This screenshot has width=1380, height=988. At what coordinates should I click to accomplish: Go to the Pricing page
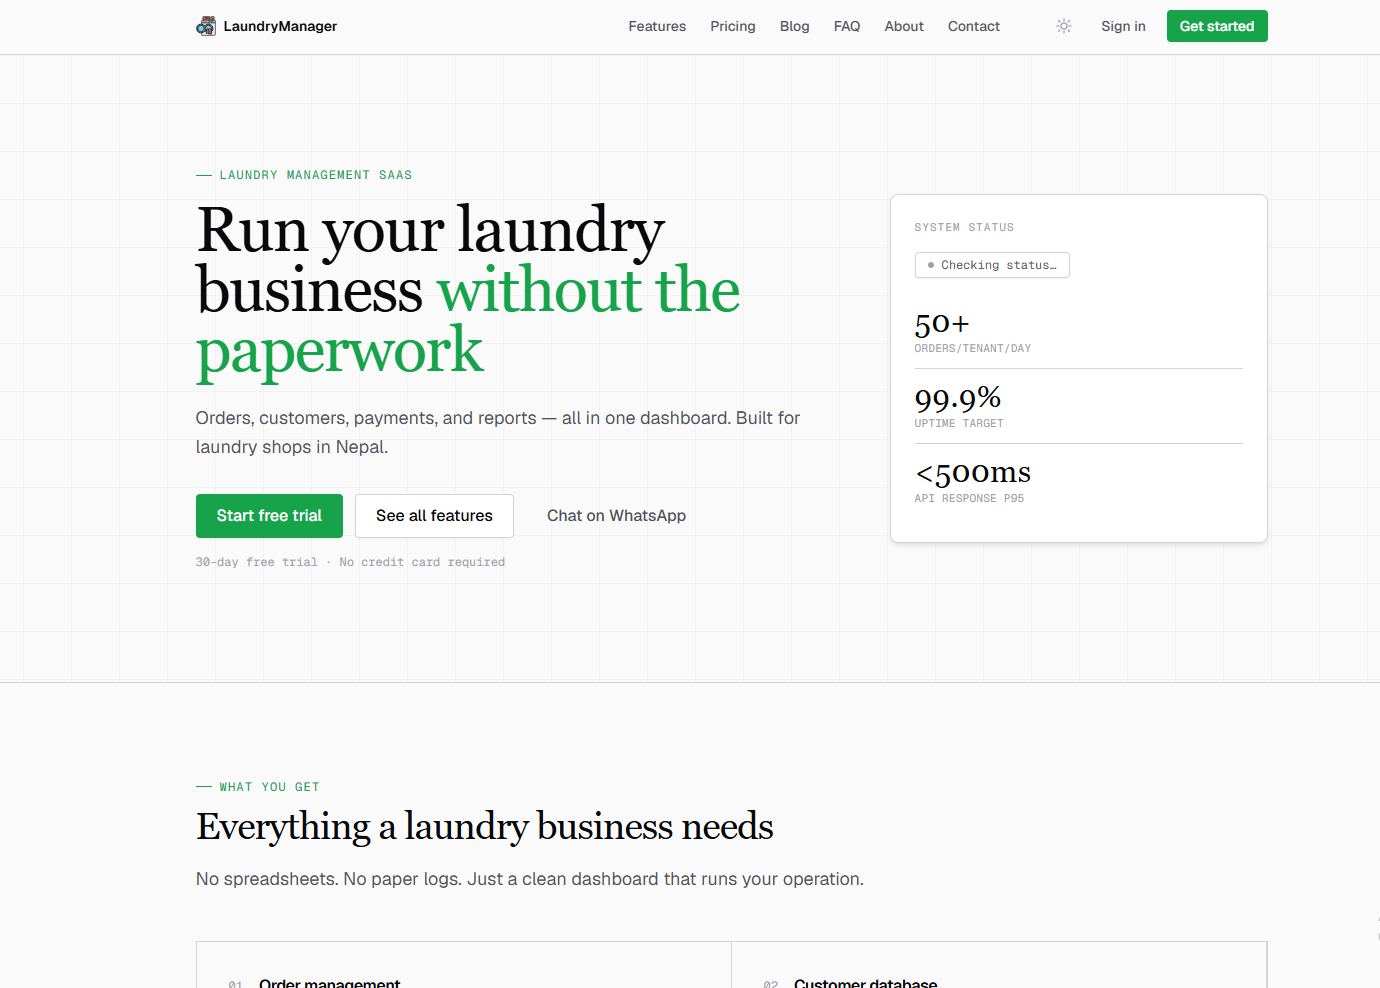point(733,26)
